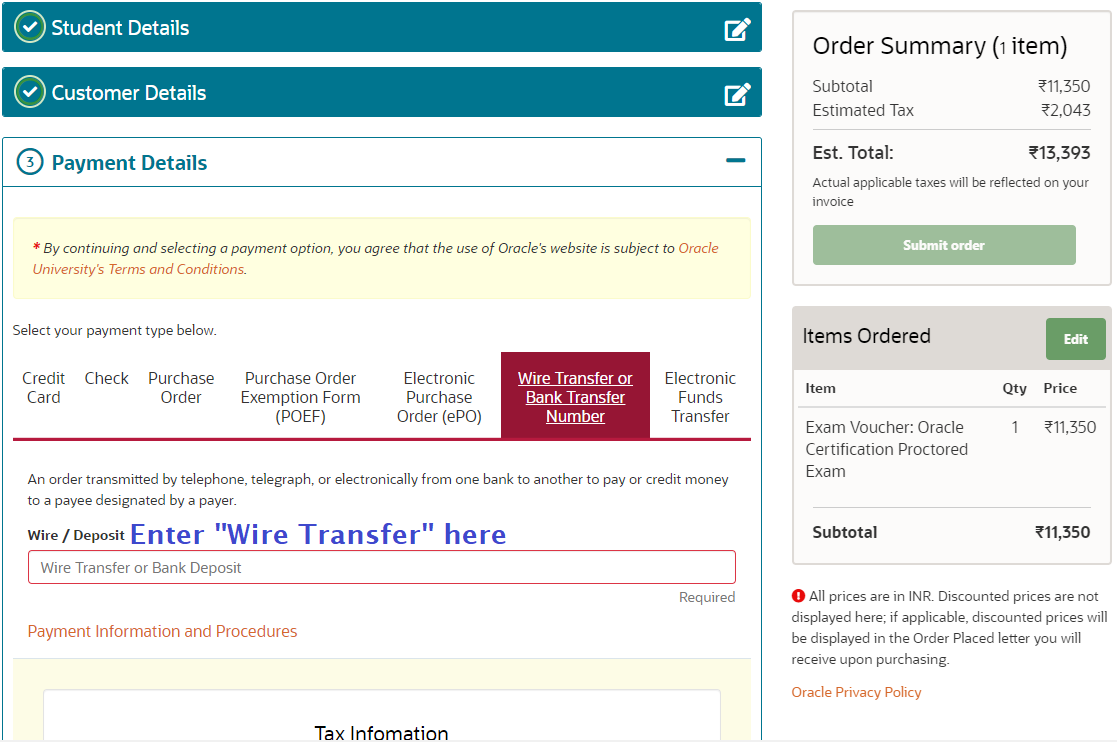
Task: Click the Submit order button
Action: tap(944, 245)
